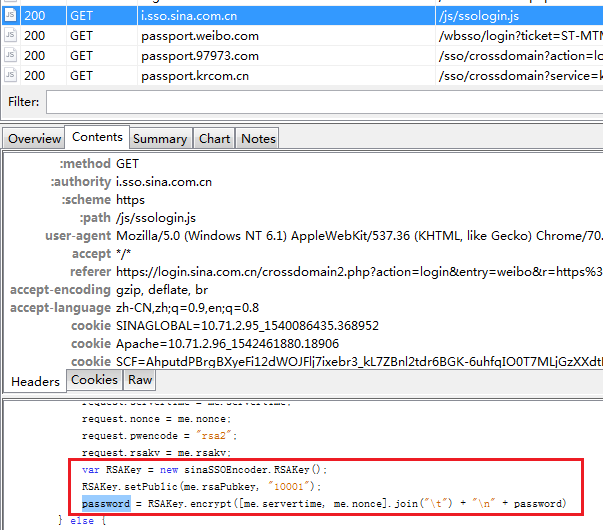Click the SCF cookie value
603x530 pixels.
359,362
